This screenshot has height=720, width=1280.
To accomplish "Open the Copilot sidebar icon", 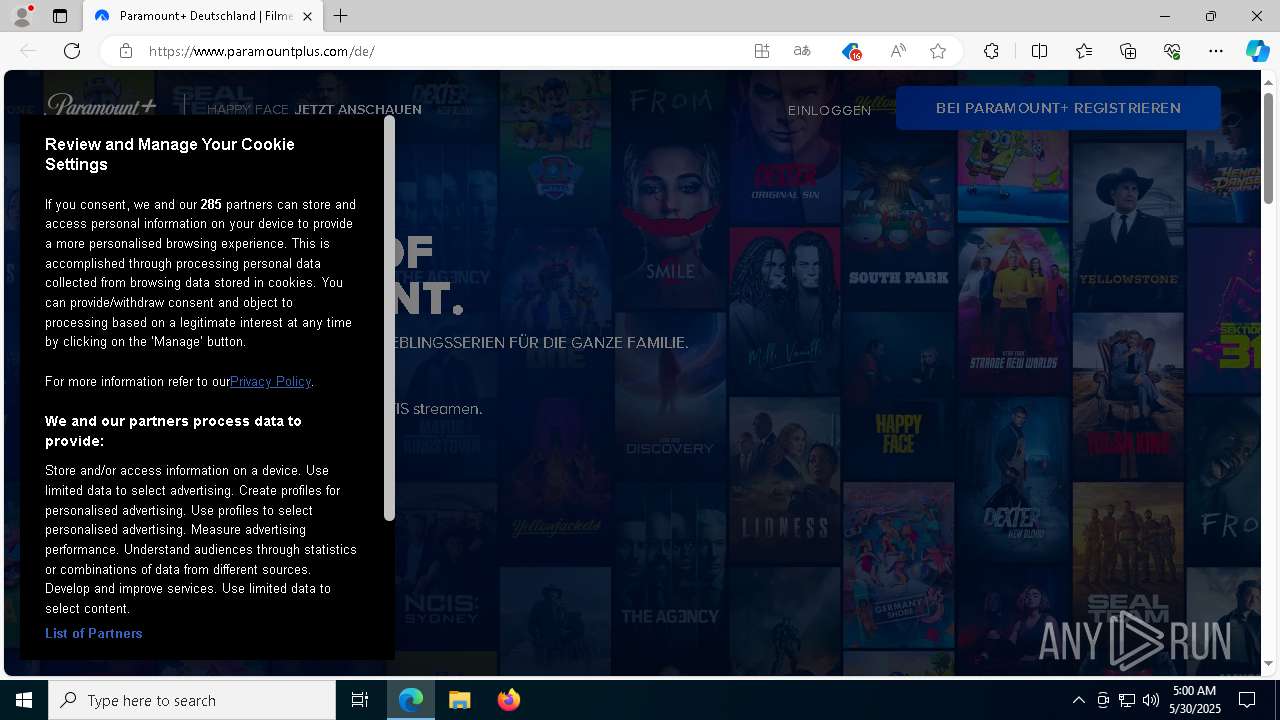I will (1257, 51).
